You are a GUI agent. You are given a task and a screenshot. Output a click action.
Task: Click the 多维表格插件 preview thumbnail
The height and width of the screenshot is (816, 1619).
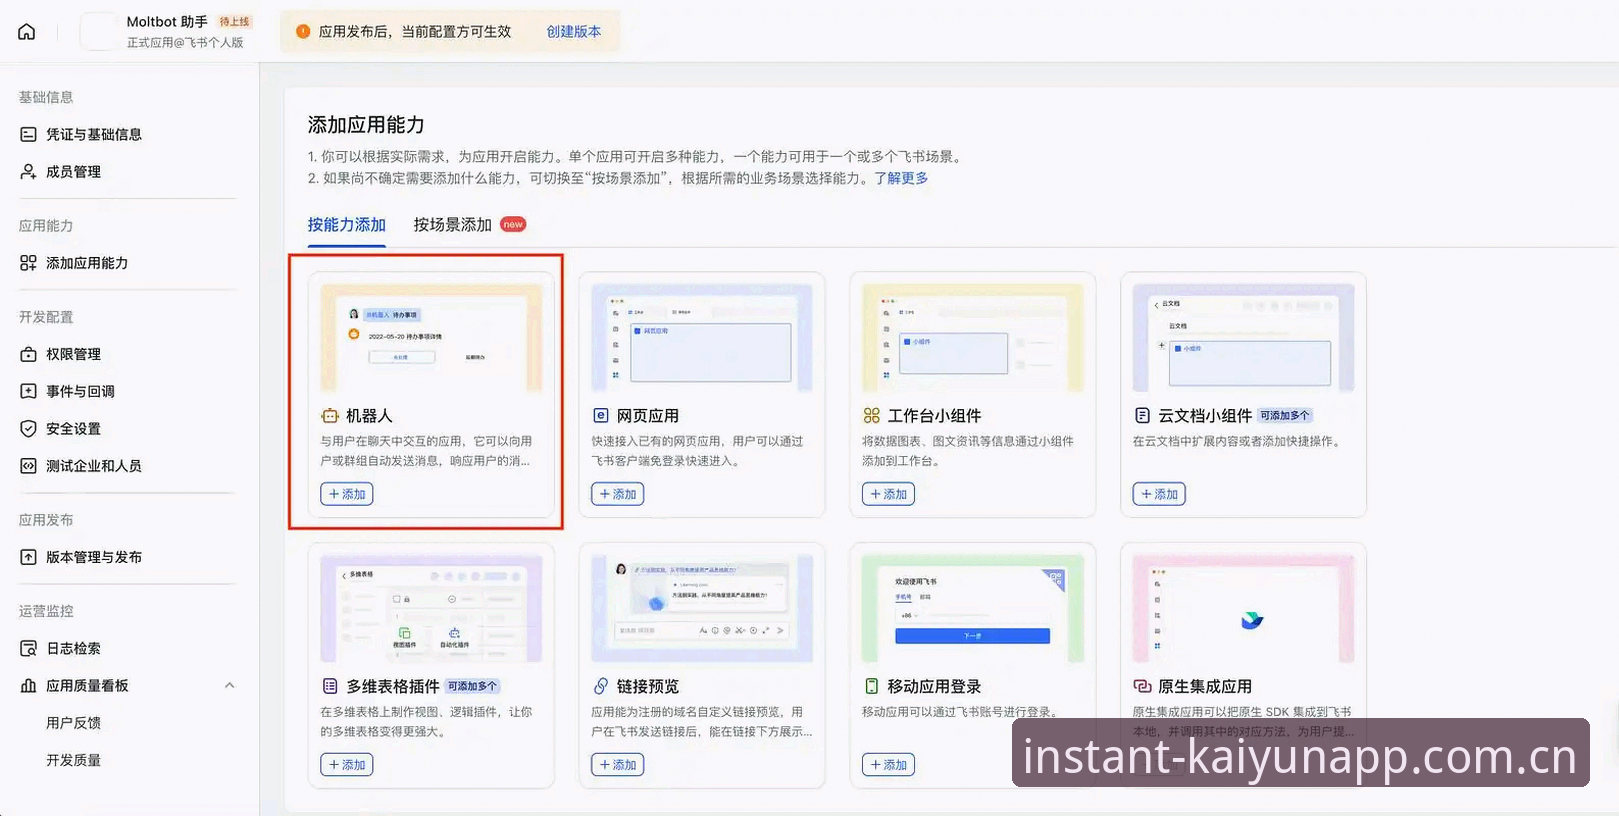[x=431, y=608]
